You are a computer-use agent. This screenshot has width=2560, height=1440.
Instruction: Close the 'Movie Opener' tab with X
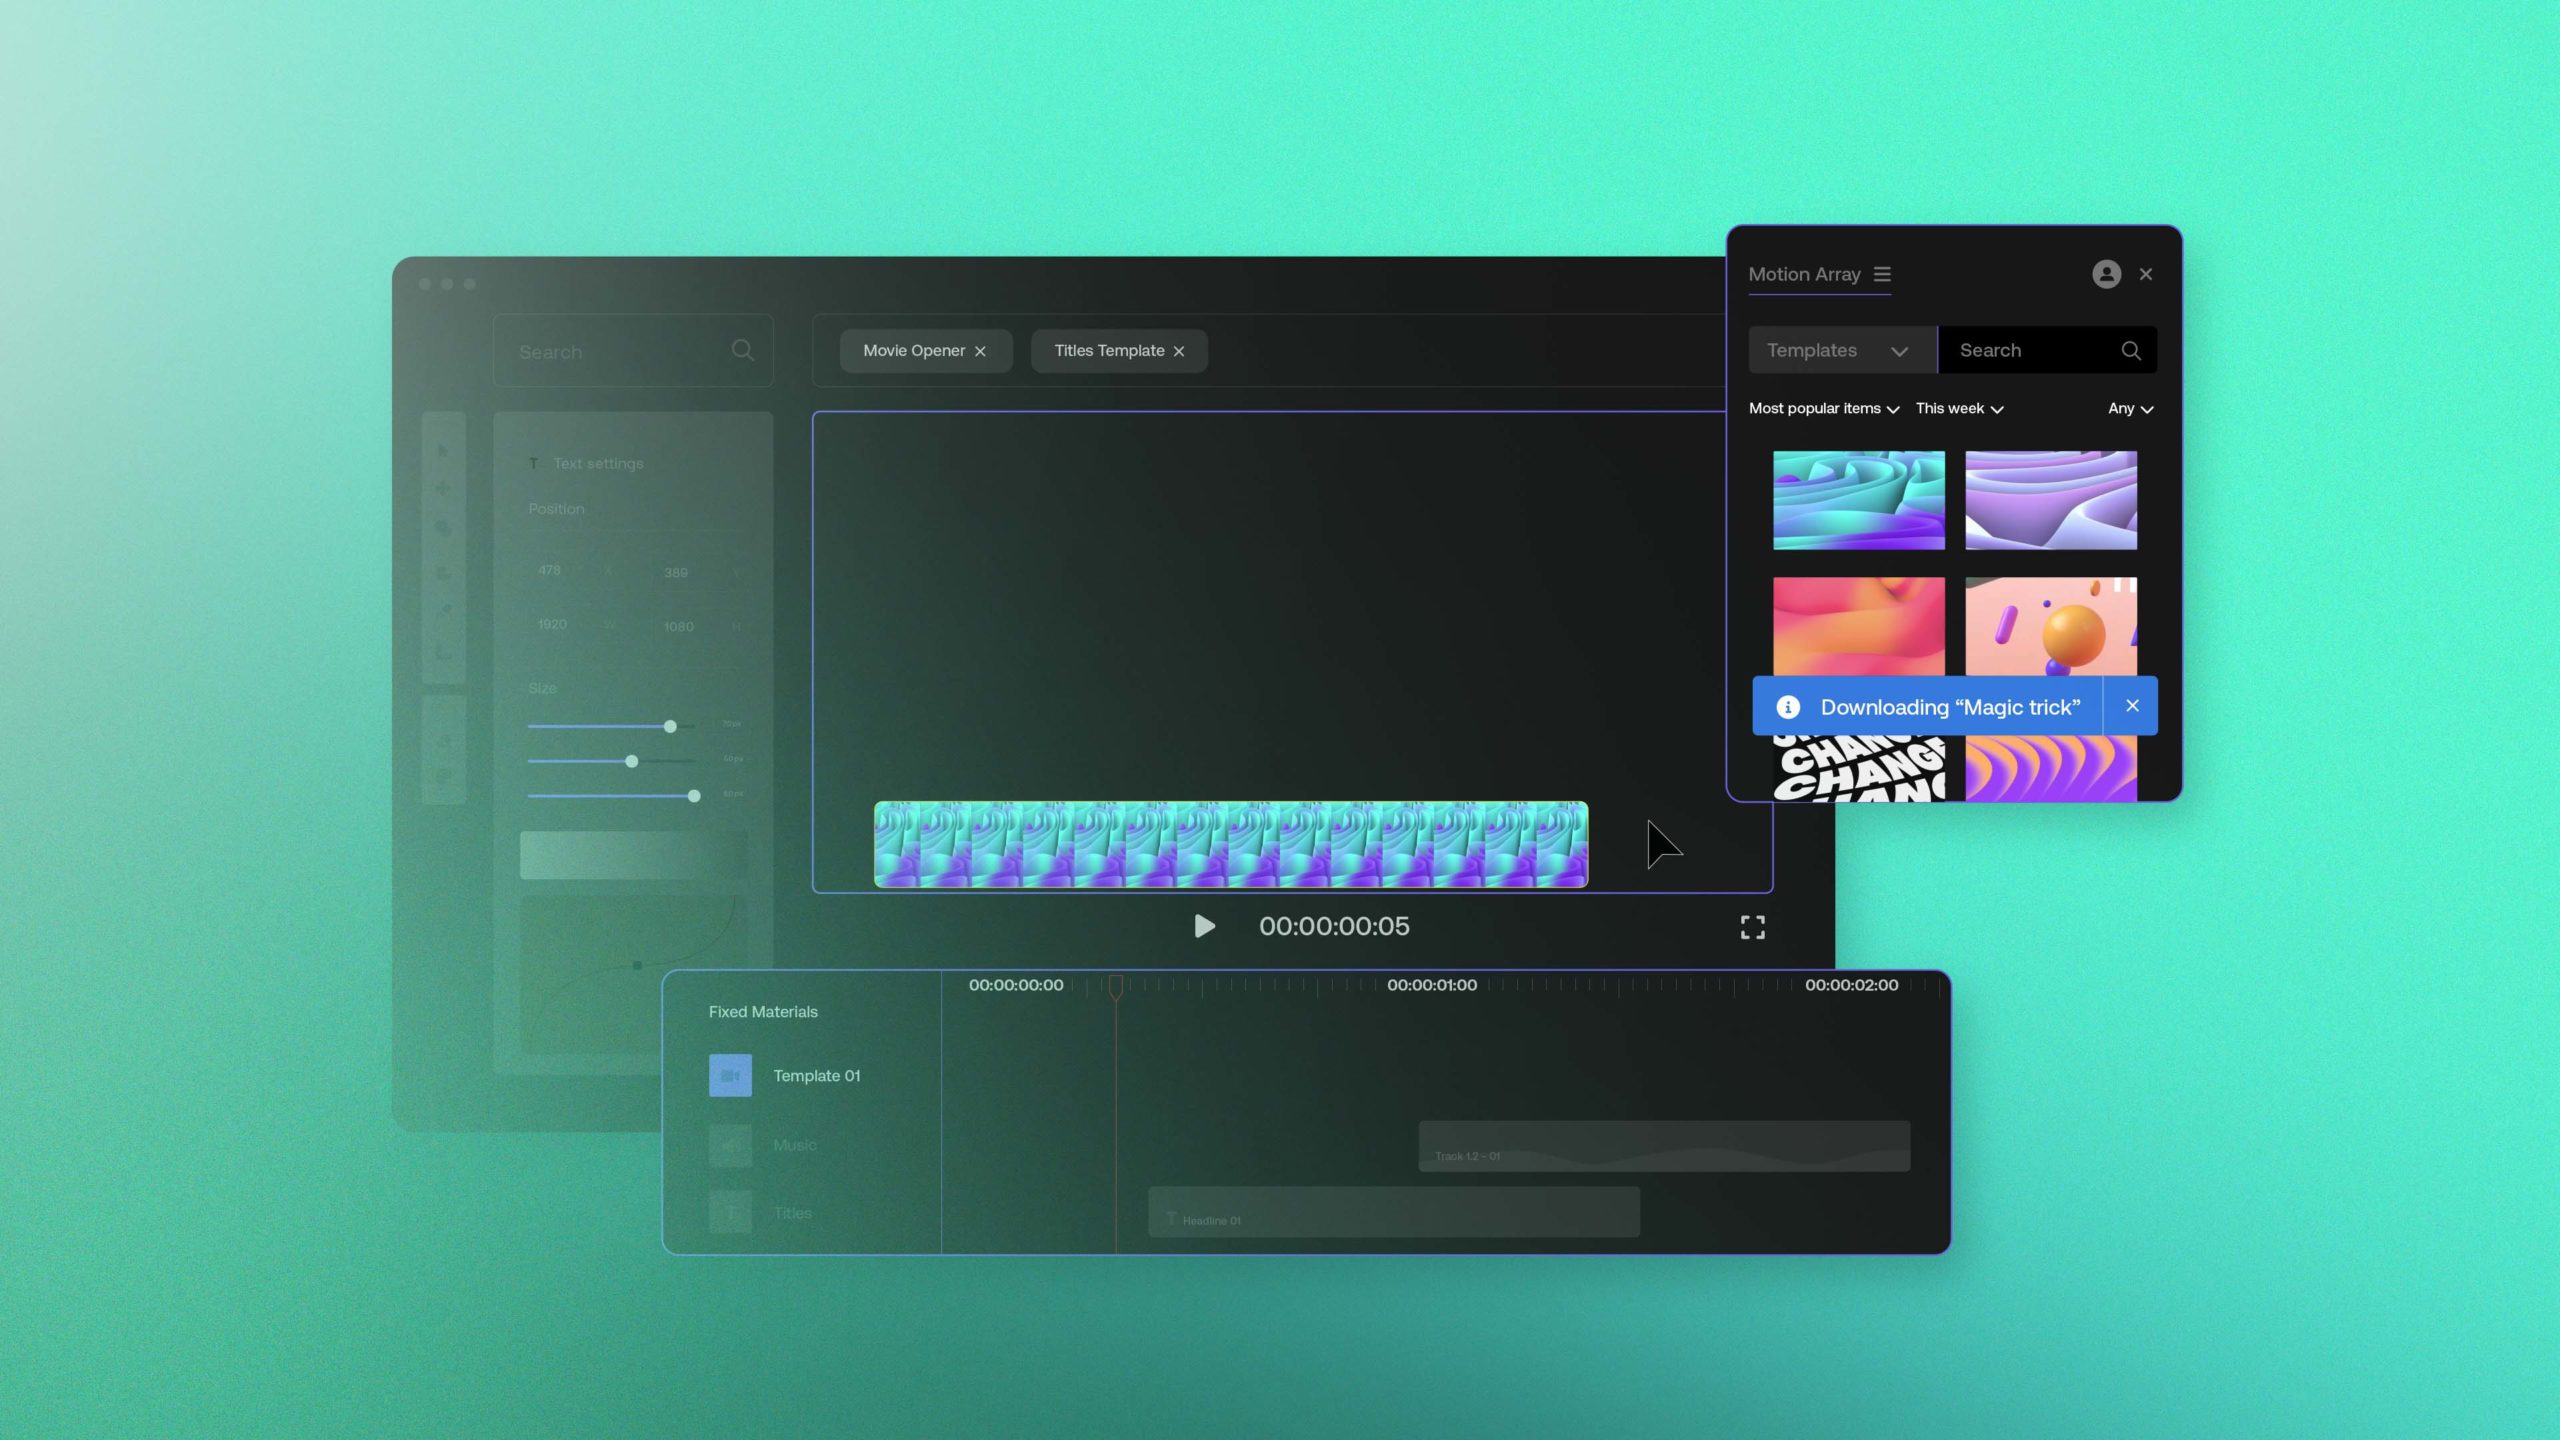981,350
